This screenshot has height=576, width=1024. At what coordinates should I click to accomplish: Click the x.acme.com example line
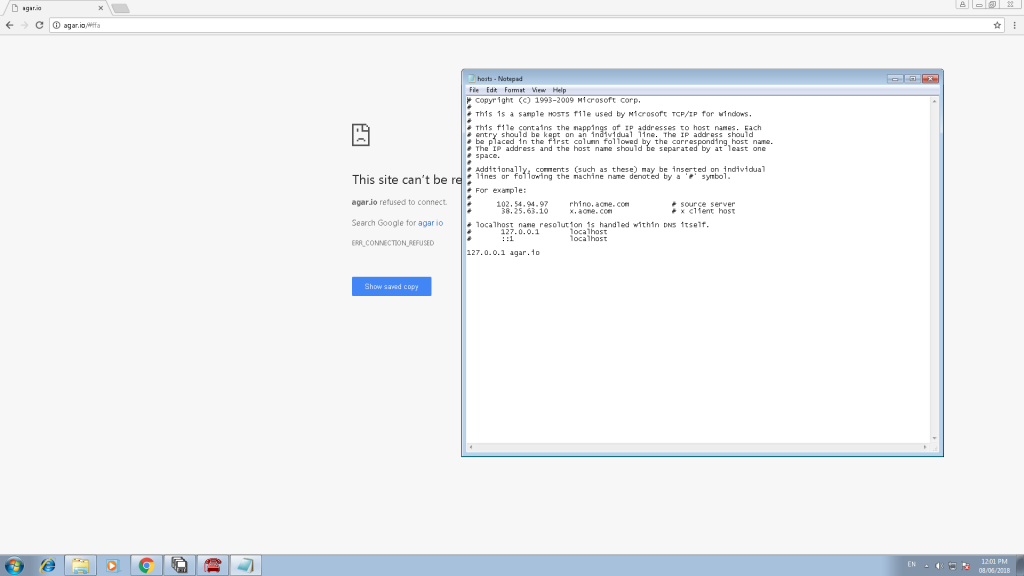click(601, 211)
